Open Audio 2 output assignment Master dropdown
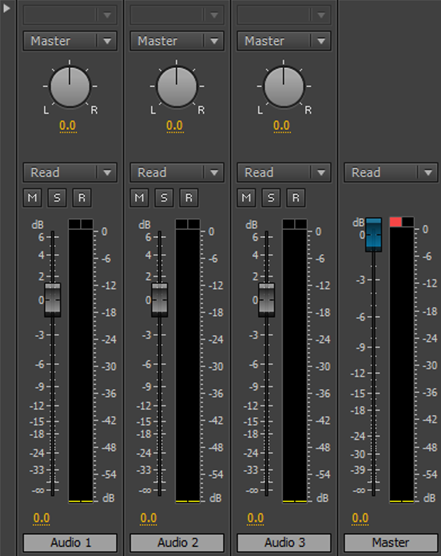This screenshot has width=441, height=556. tap(177, 41)
